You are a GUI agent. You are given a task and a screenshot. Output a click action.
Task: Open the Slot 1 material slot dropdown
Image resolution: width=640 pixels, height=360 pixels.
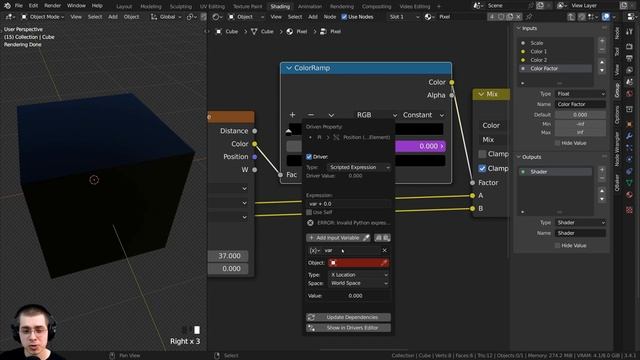[404, 17]
